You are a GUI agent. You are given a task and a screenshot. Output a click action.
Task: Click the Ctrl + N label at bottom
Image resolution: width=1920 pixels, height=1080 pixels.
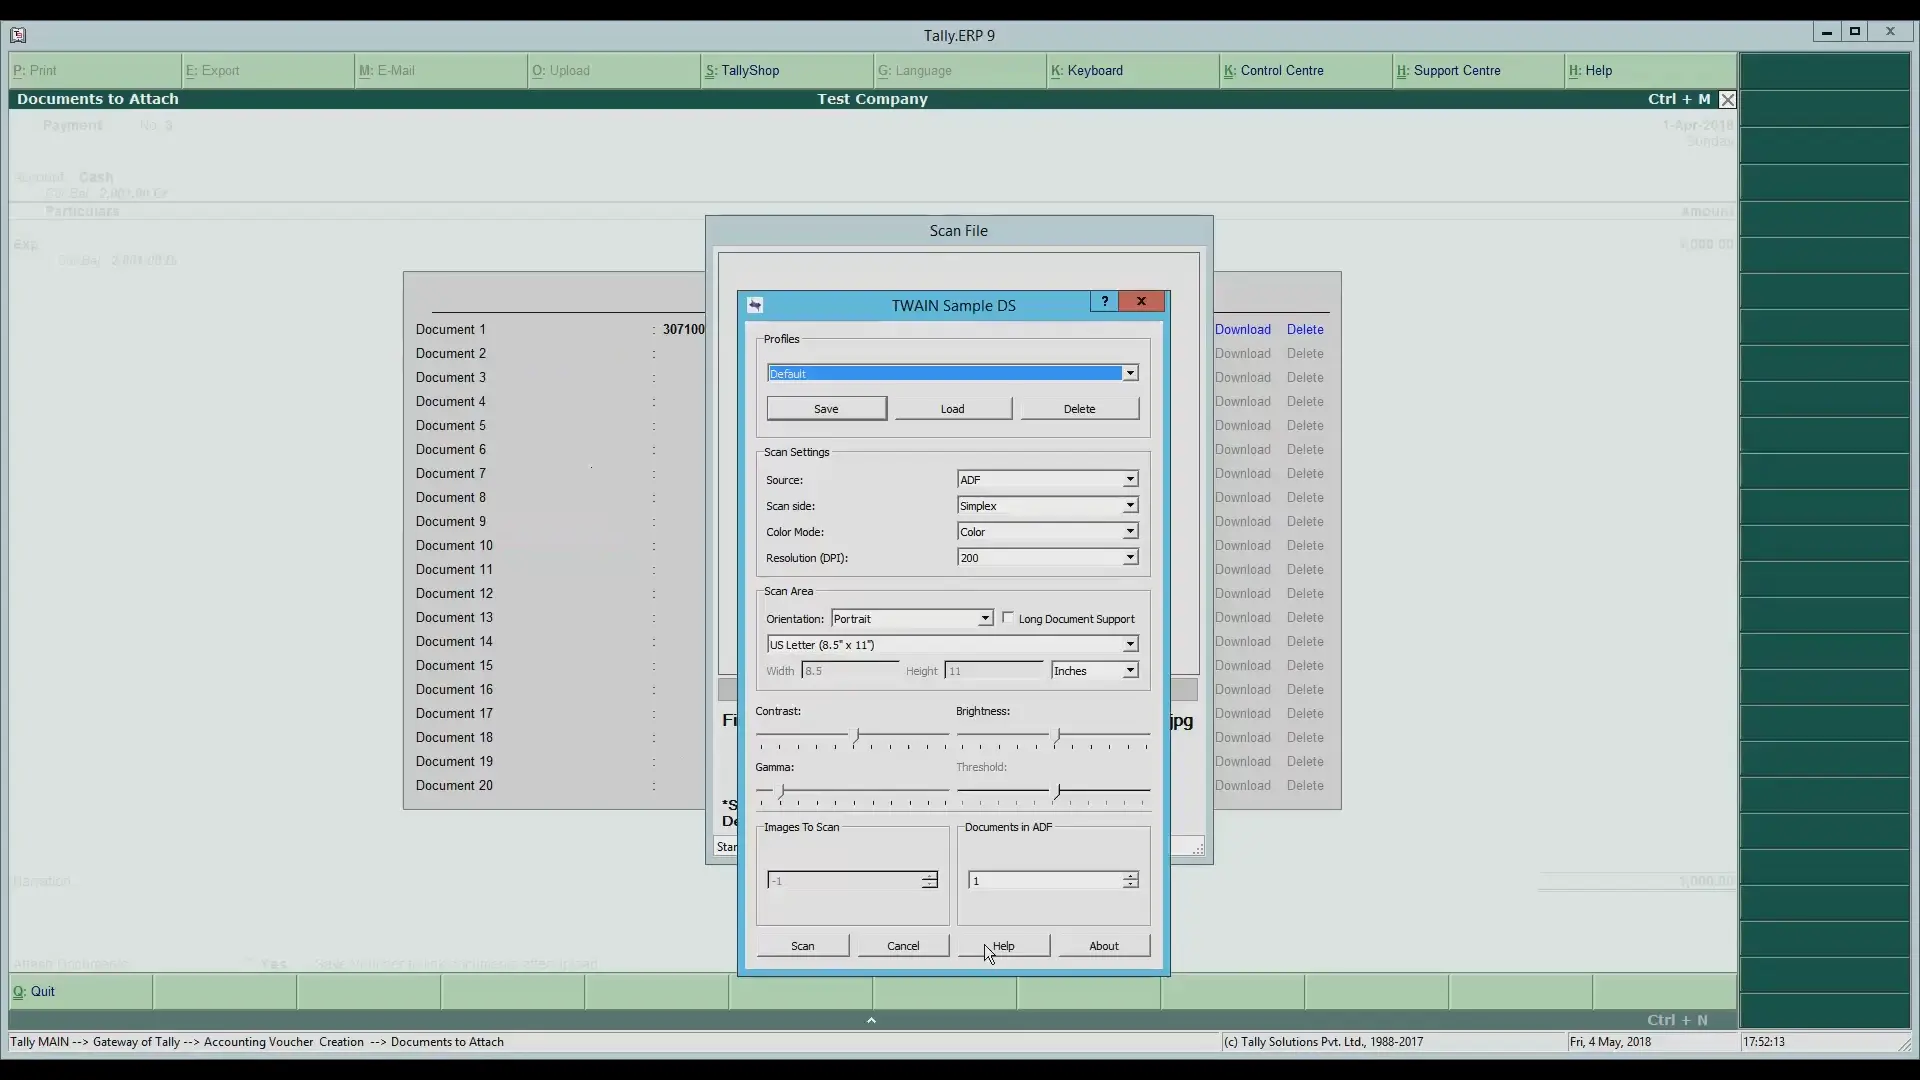(x=1678, y=1020)
